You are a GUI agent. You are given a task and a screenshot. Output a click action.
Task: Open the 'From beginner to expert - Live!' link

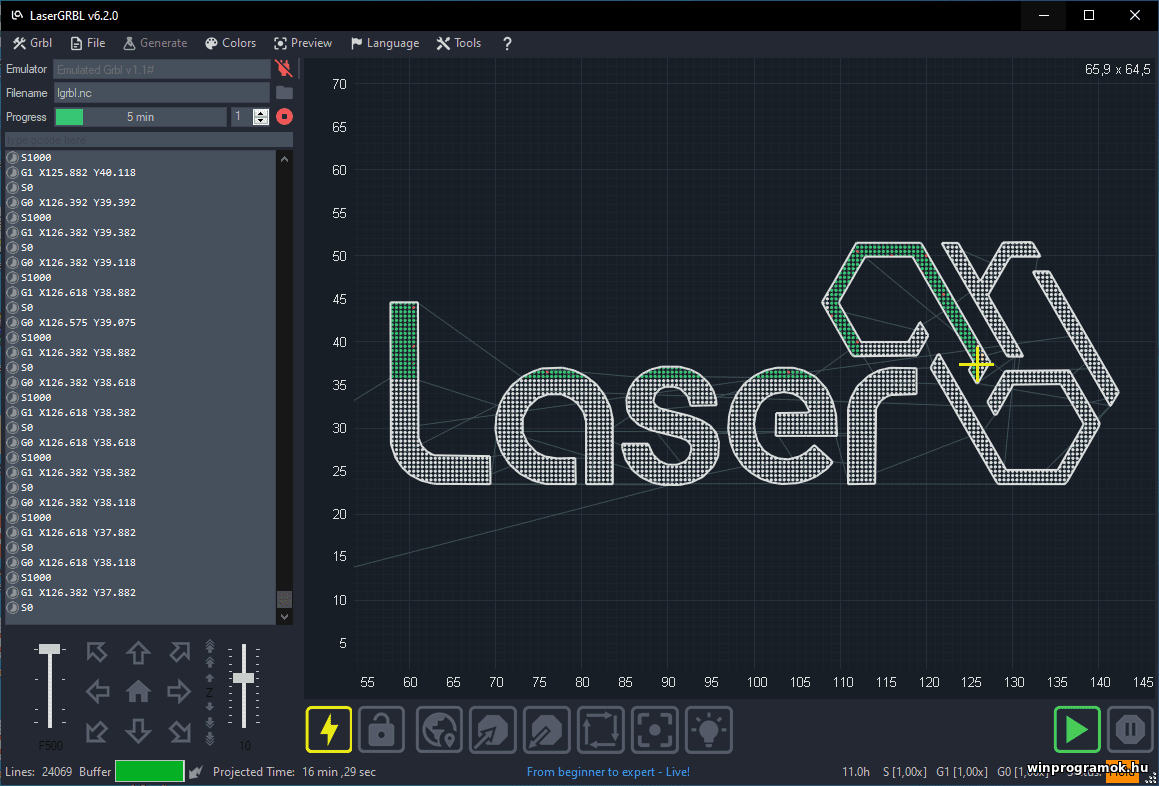coord(608,771)
